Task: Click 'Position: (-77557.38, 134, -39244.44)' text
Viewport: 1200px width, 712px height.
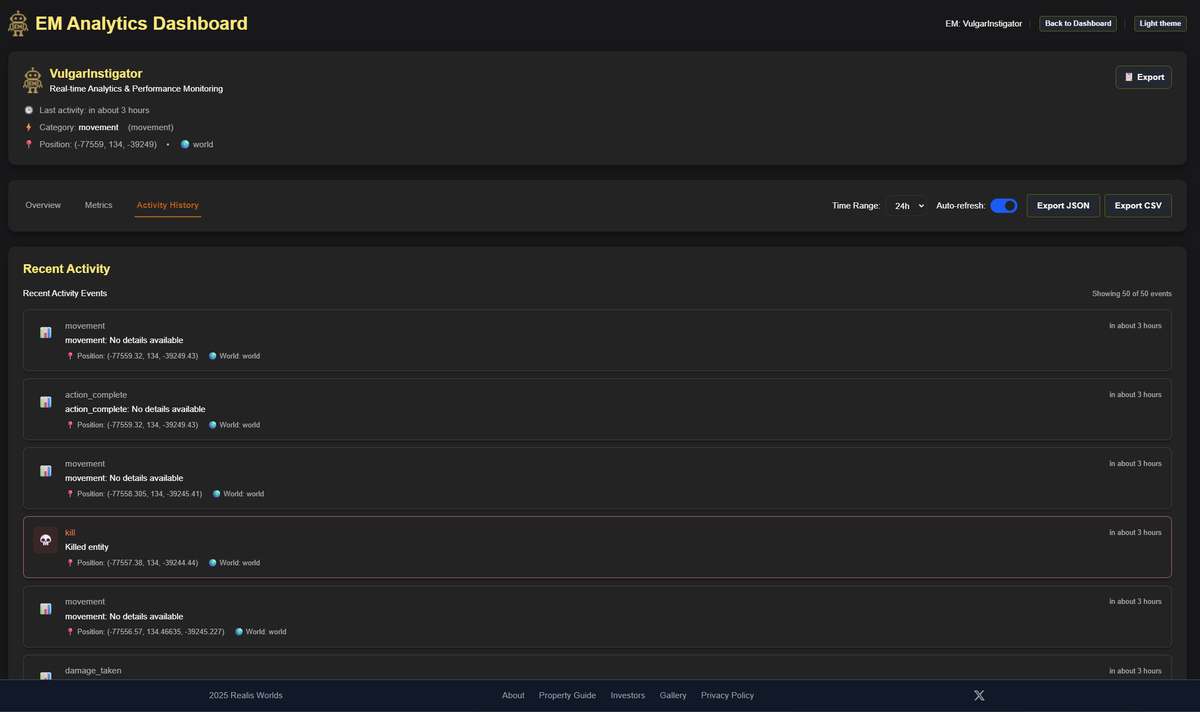Action: 138,563
